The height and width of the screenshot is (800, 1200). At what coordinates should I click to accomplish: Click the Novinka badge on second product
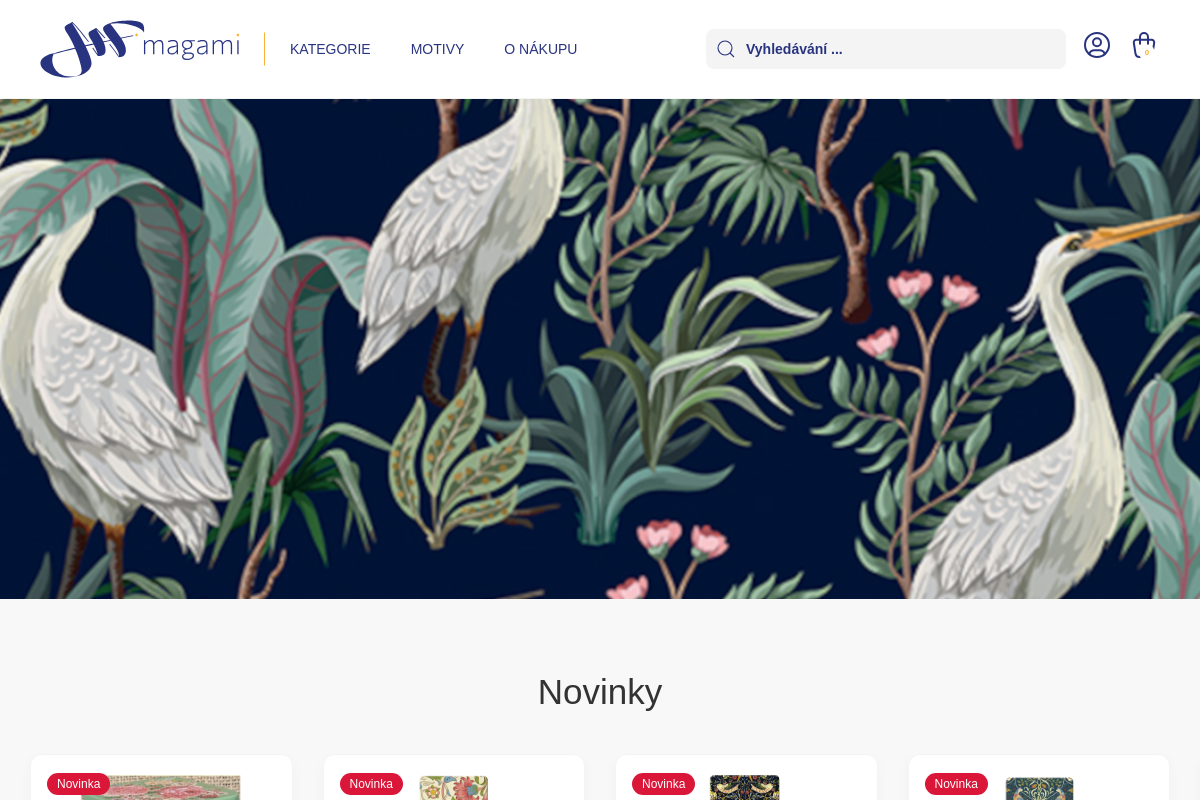click(371, 784)
